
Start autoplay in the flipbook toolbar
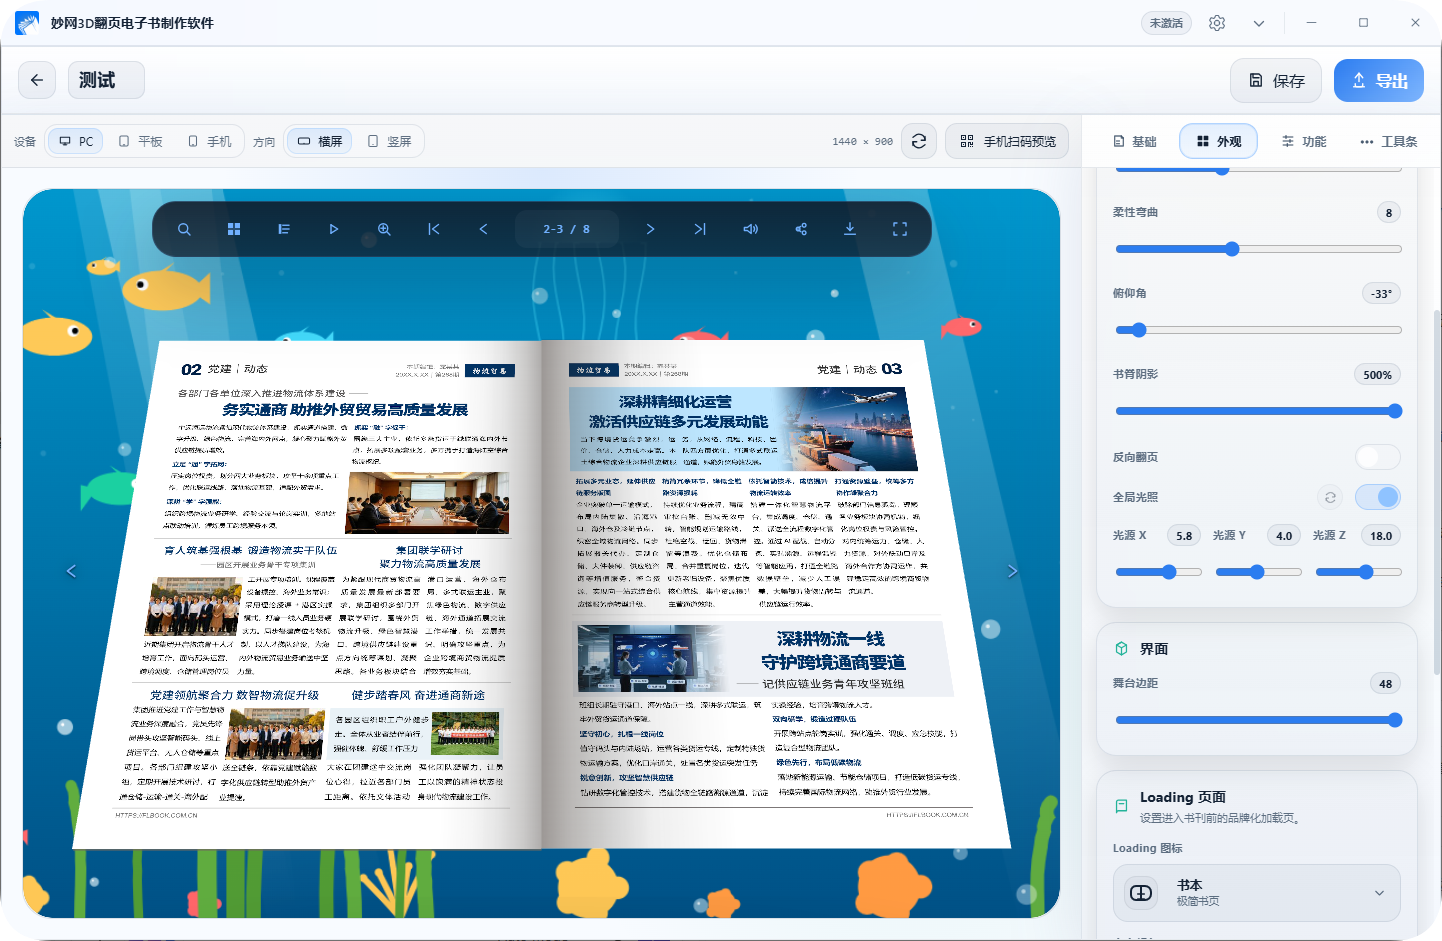[x=334, y=229]
